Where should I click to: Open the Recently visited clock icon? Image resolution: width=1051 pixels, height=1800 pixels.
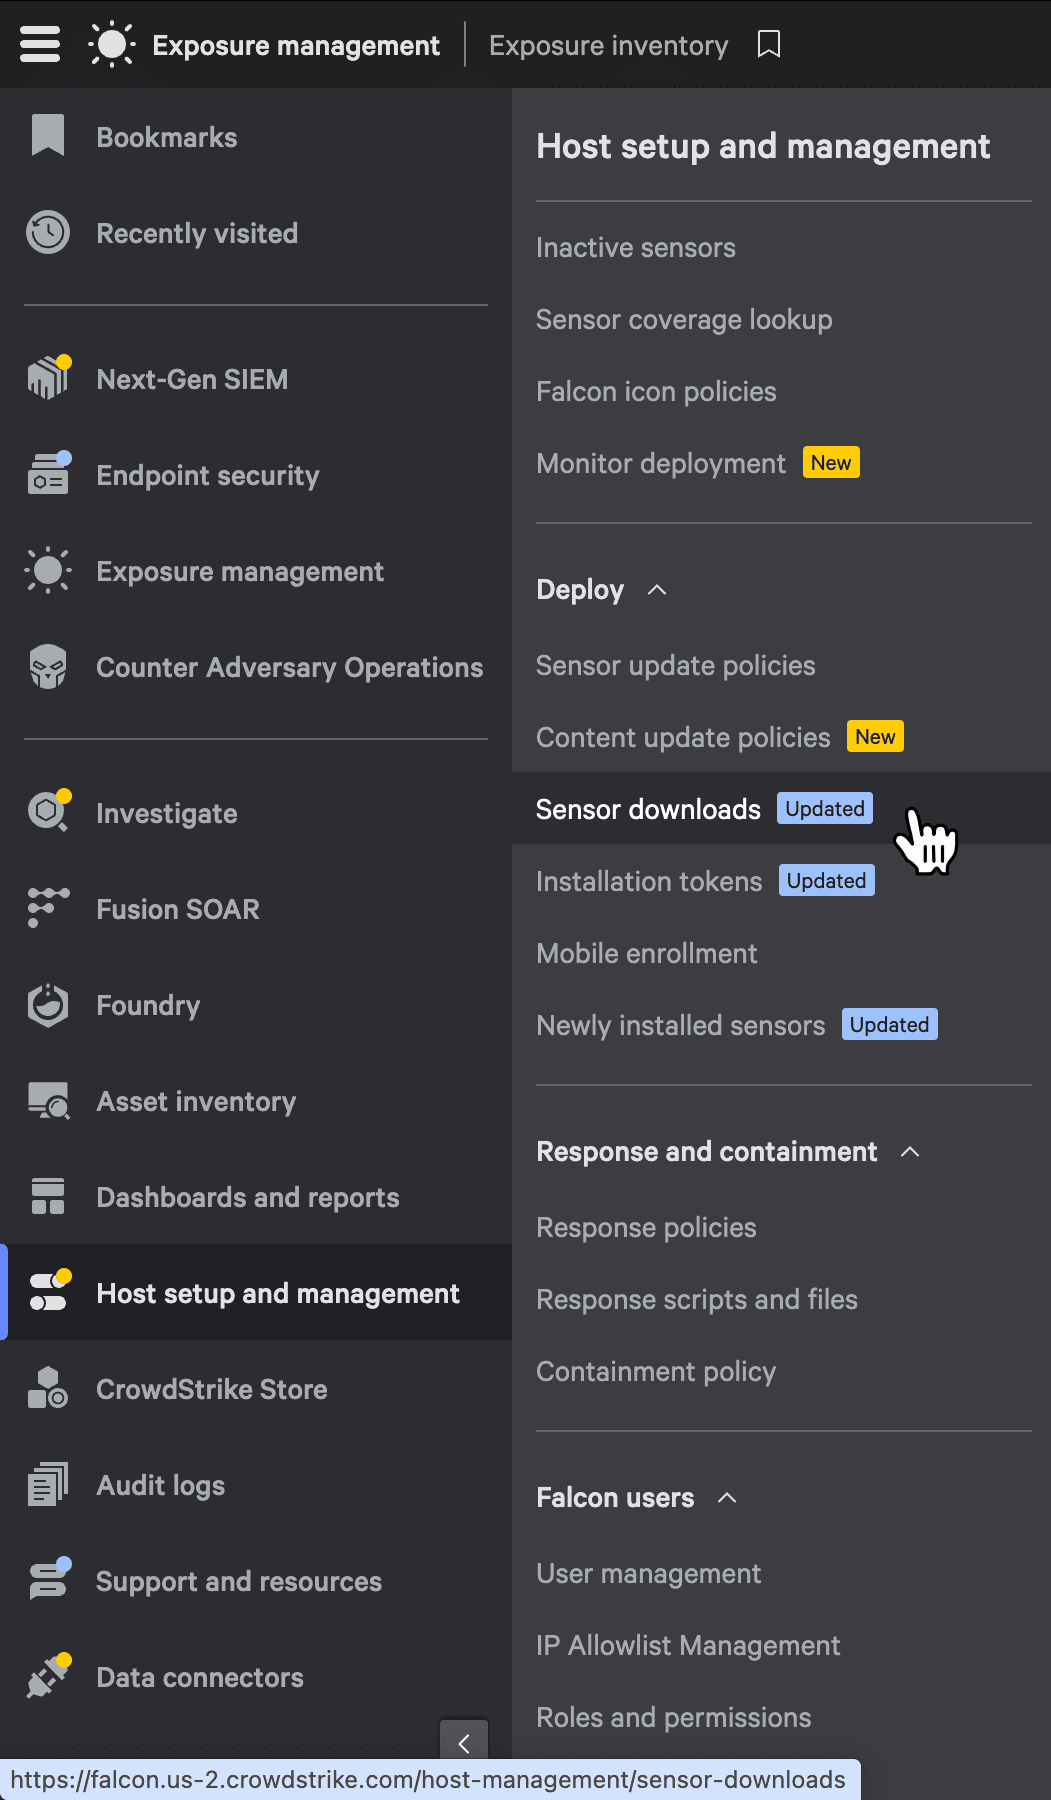(x=47, y=231)
